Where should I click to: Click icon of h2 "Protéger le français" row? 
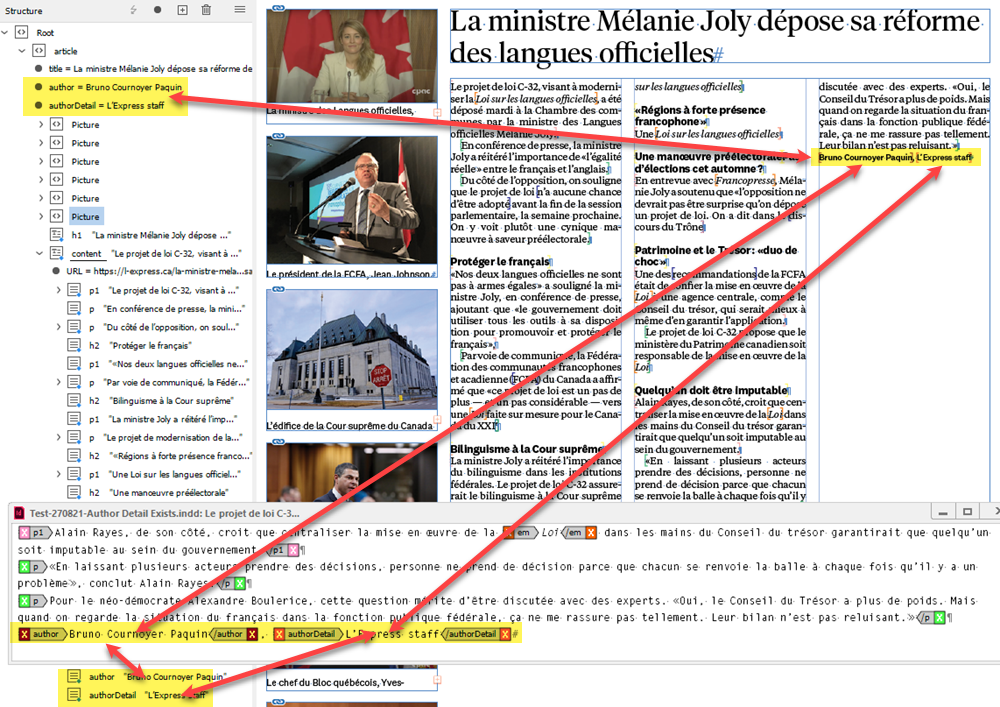pos(75,345)
